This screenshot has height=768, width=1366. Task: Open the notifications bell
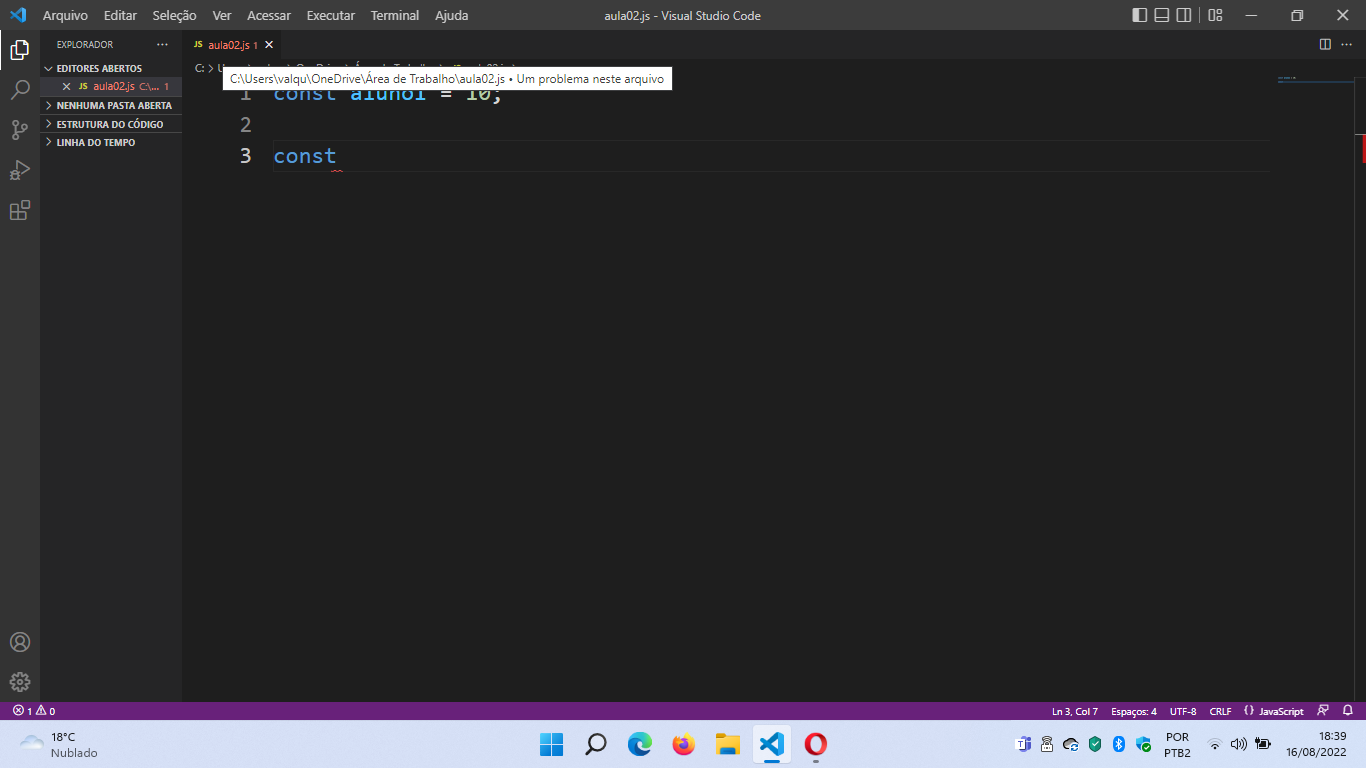pos(1348,711)
